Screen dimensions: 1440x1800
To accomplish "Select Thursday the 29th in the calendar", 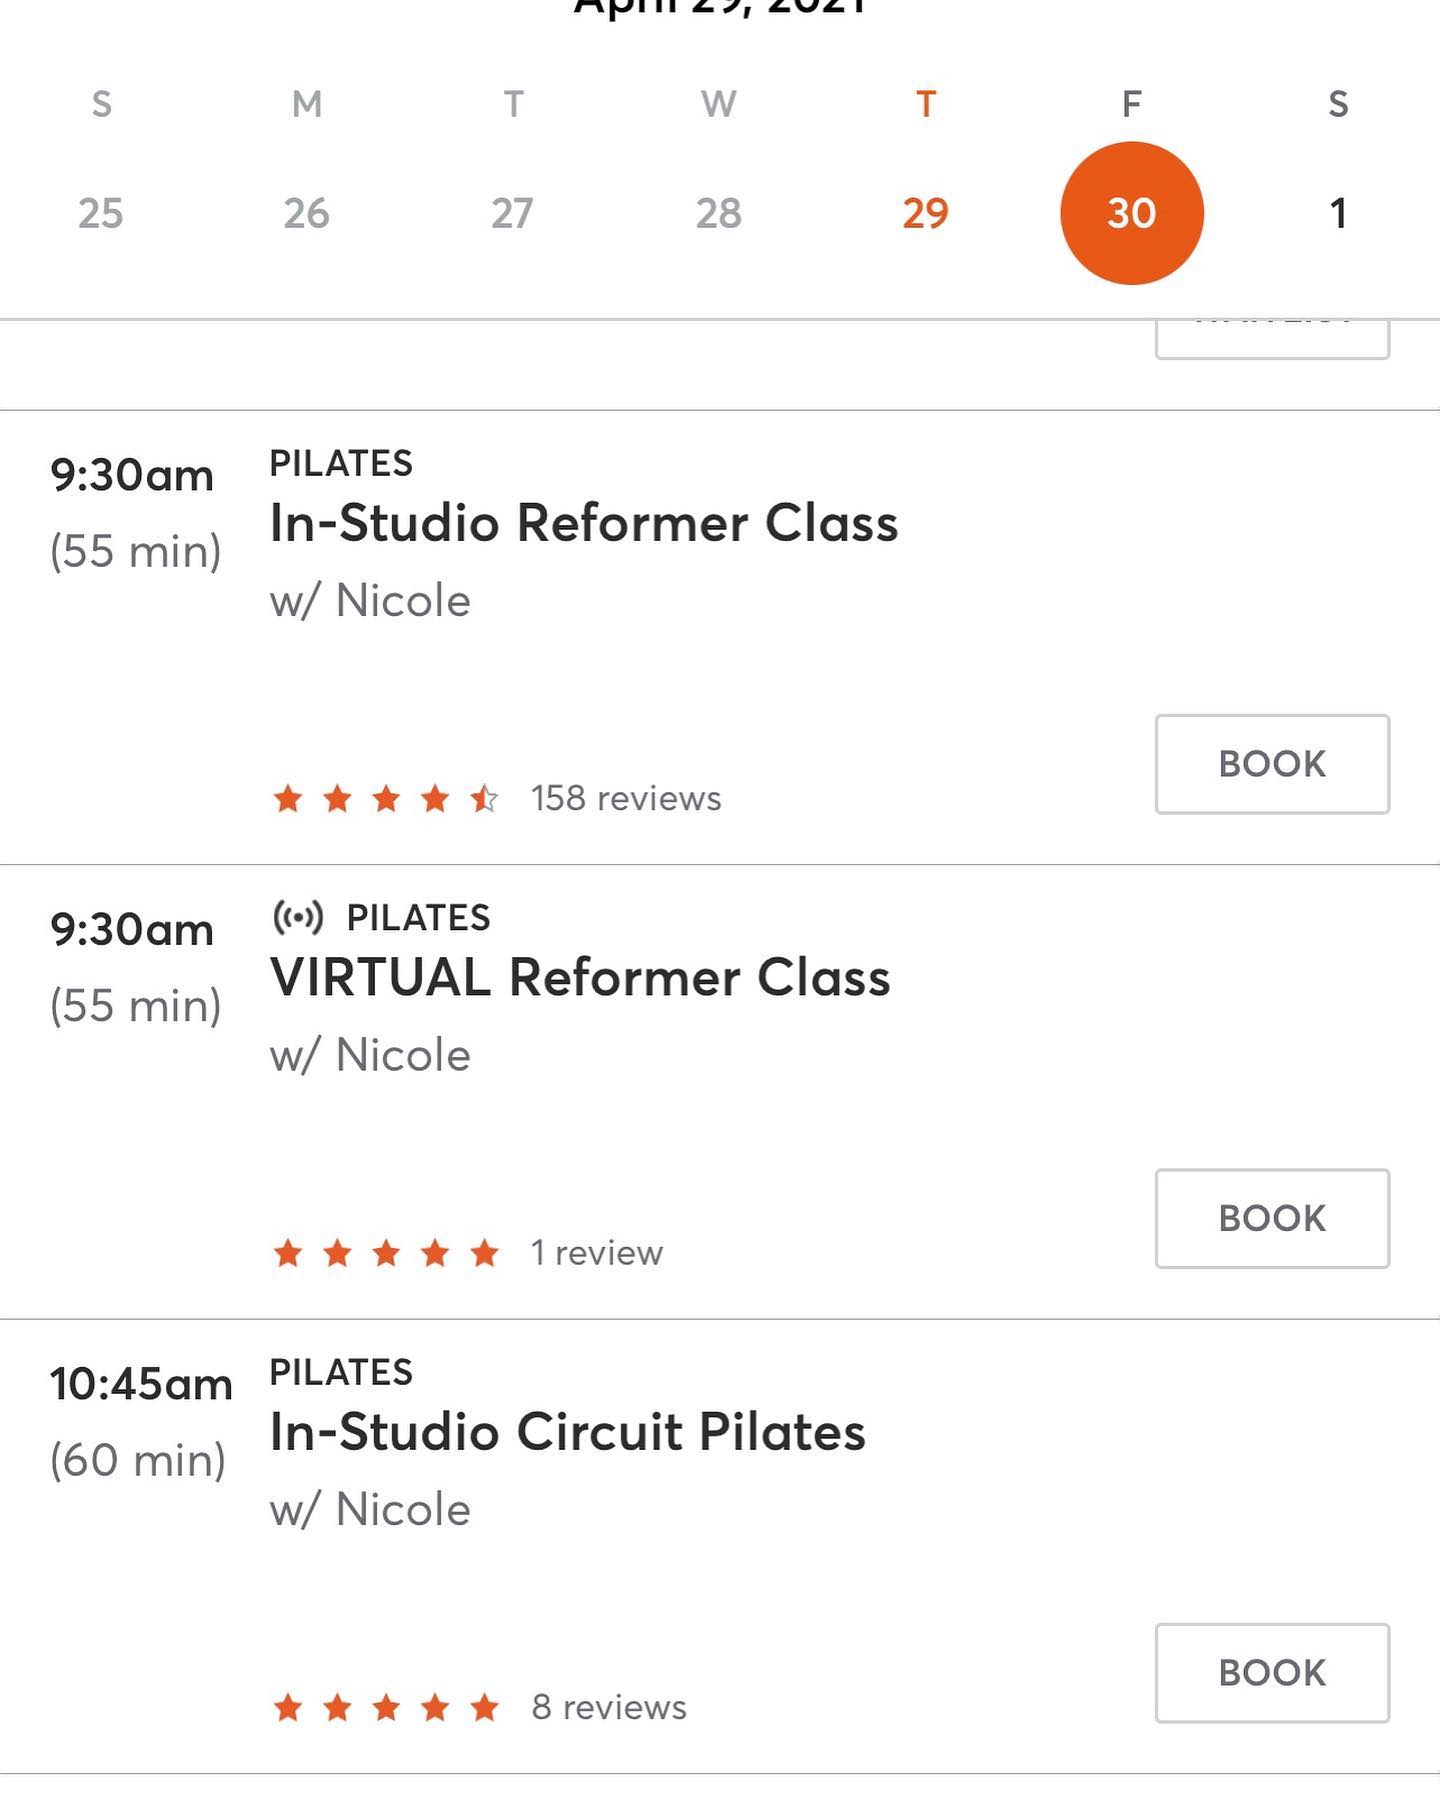I will (x=925, y=213).
